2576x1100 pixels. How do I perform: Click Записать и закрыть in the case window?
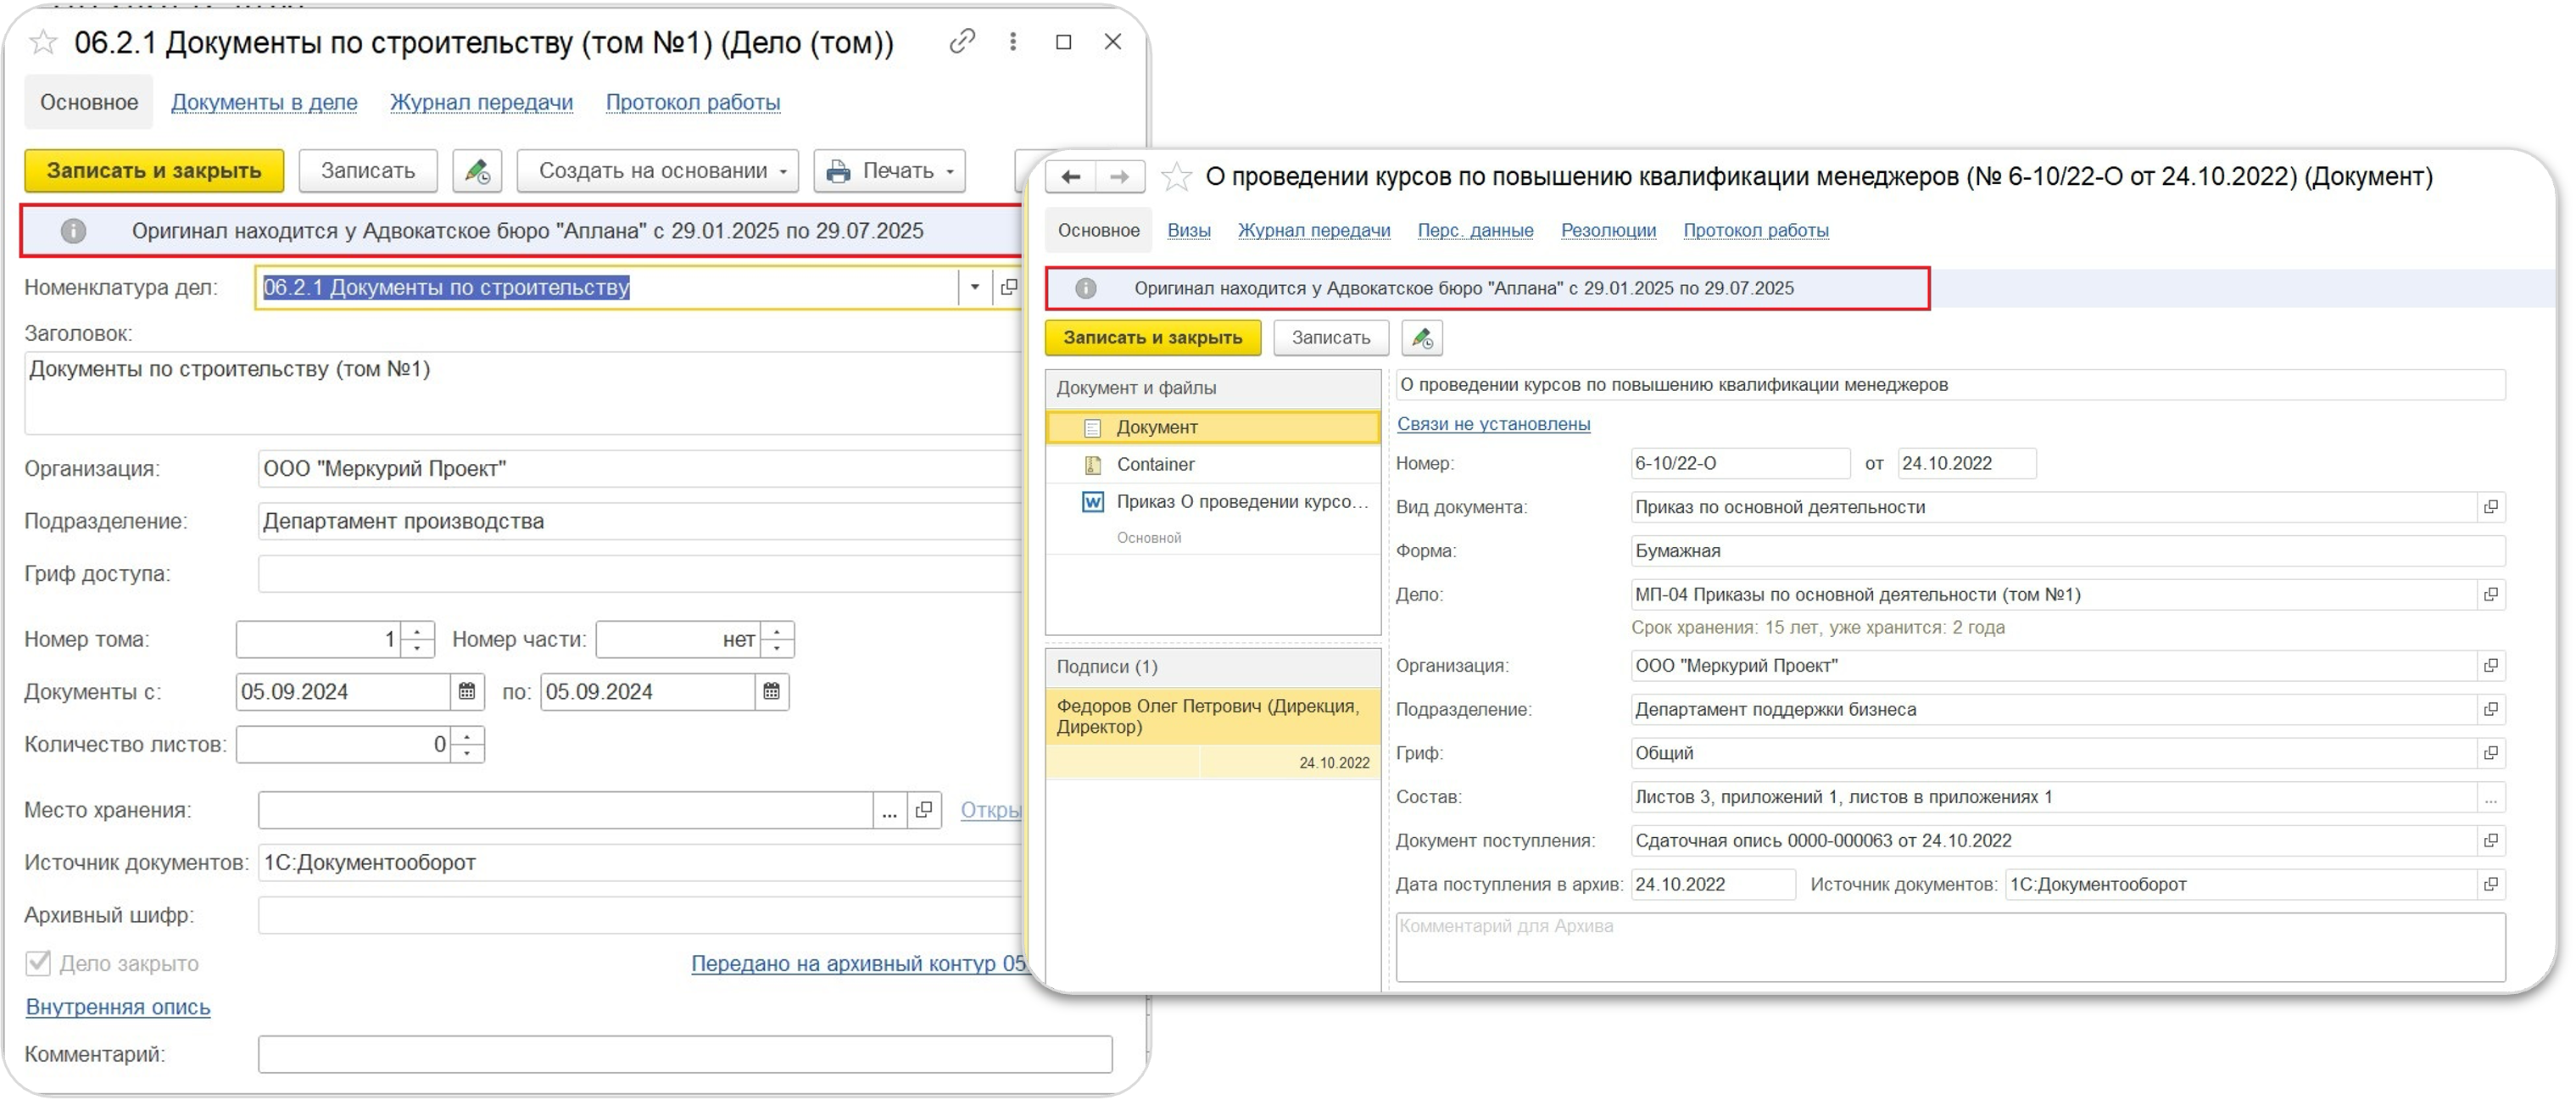(x=154, y=171)
